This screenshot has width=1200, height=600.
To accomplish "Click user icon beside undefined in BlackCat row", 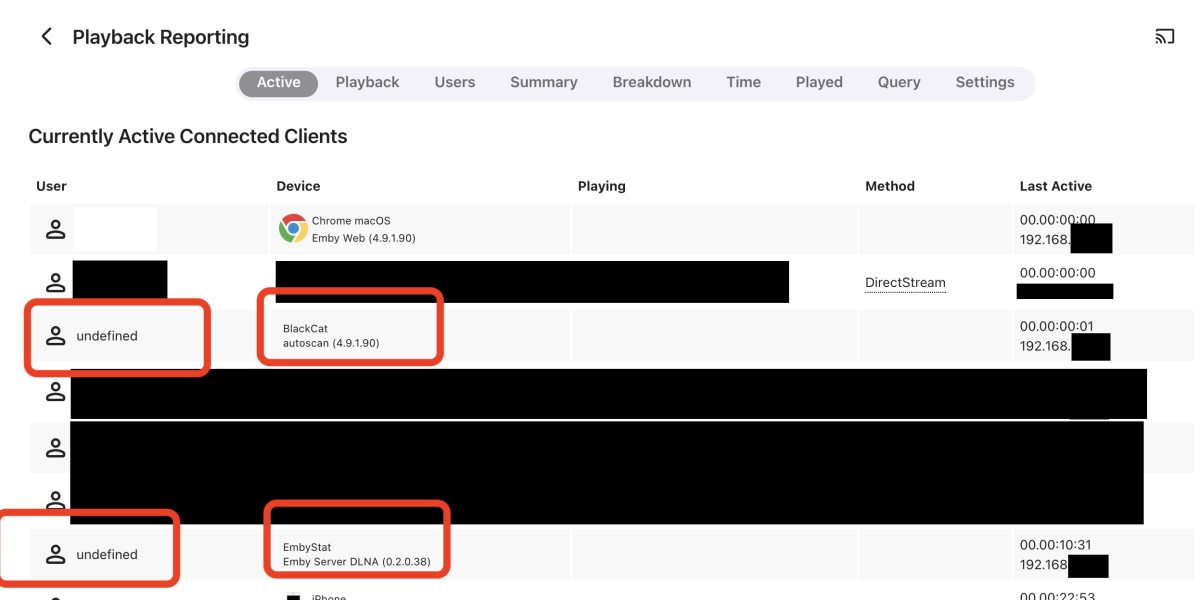I will pos(55,336).
